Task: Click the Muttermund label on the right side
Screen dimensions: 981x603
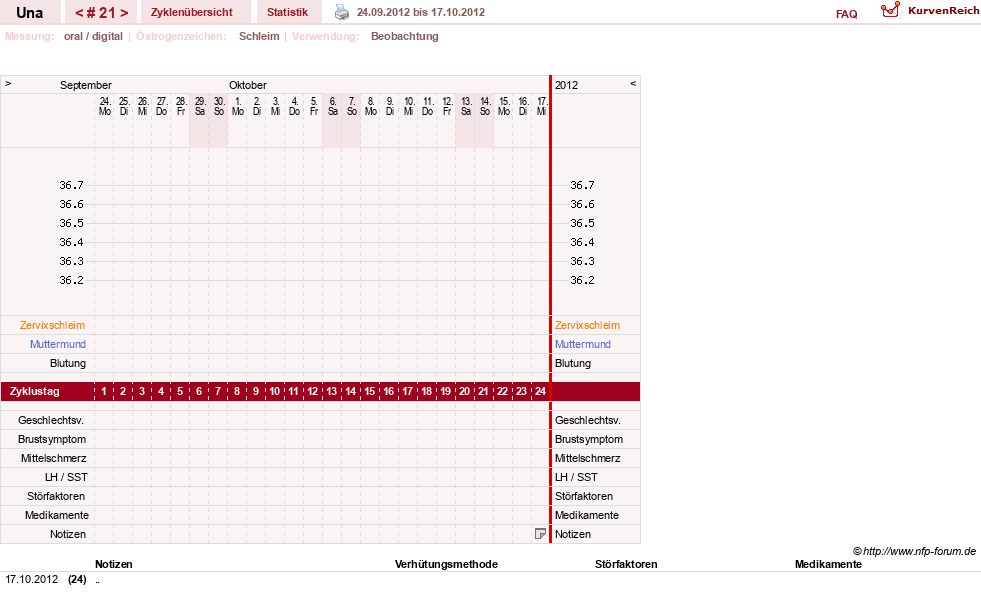Action: (x=582, y=344)
